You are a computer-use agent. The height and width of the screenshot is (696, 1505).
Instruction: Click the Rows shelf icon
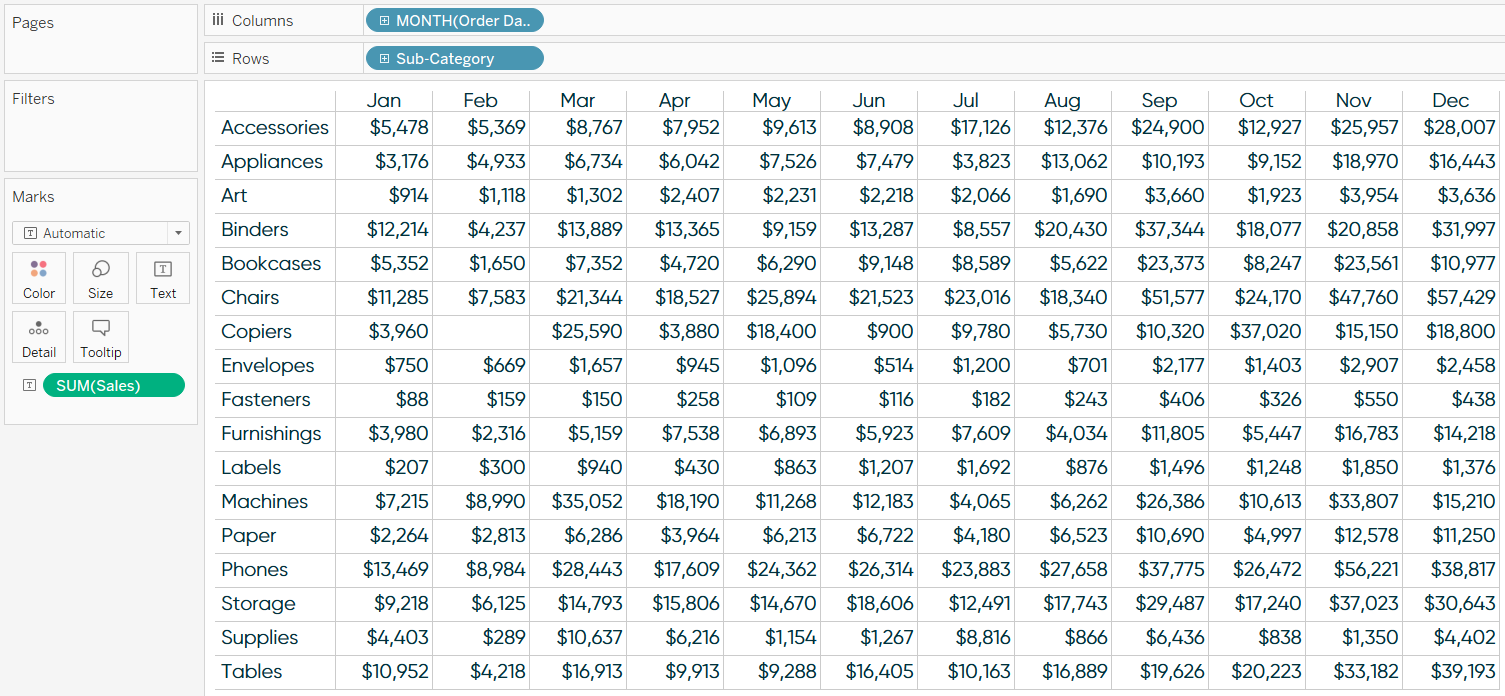[x=218, y=57]
